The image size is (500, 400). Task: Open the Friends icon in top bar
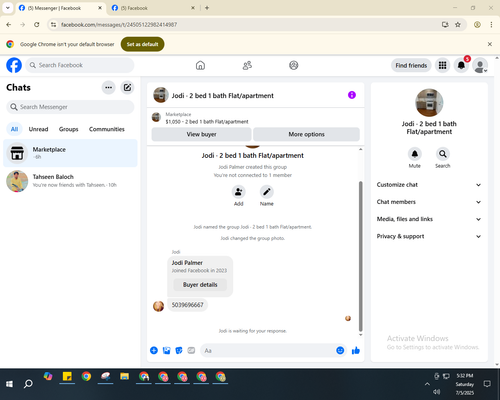[x=247, y=65]
